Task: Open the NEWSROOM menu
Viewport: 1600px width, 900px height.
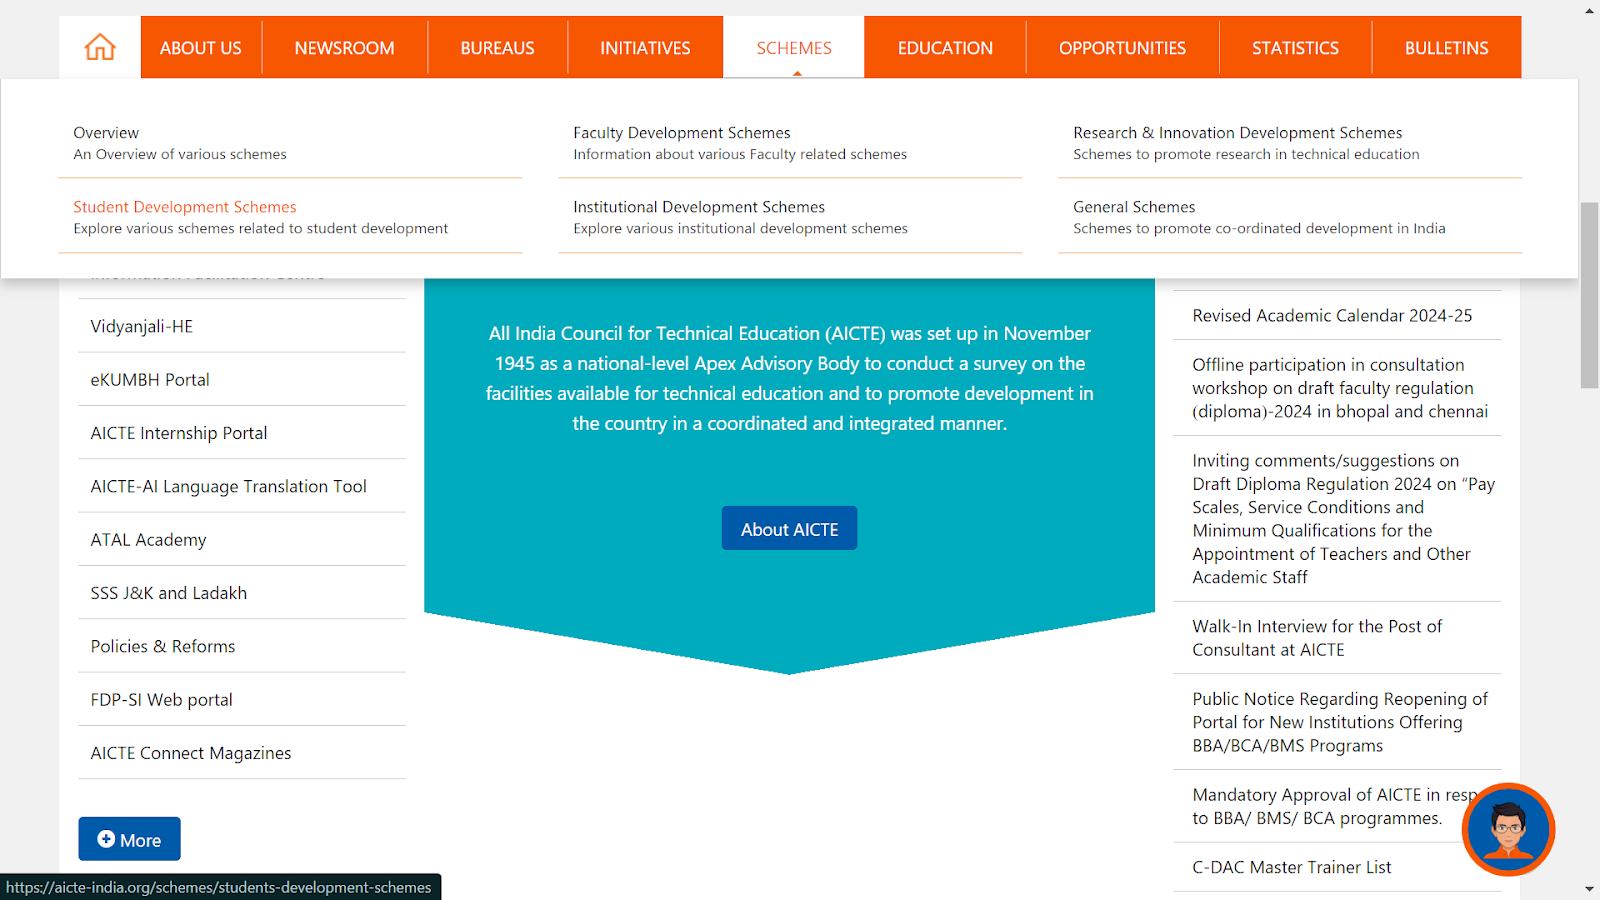Action: (x=344, y=47)
